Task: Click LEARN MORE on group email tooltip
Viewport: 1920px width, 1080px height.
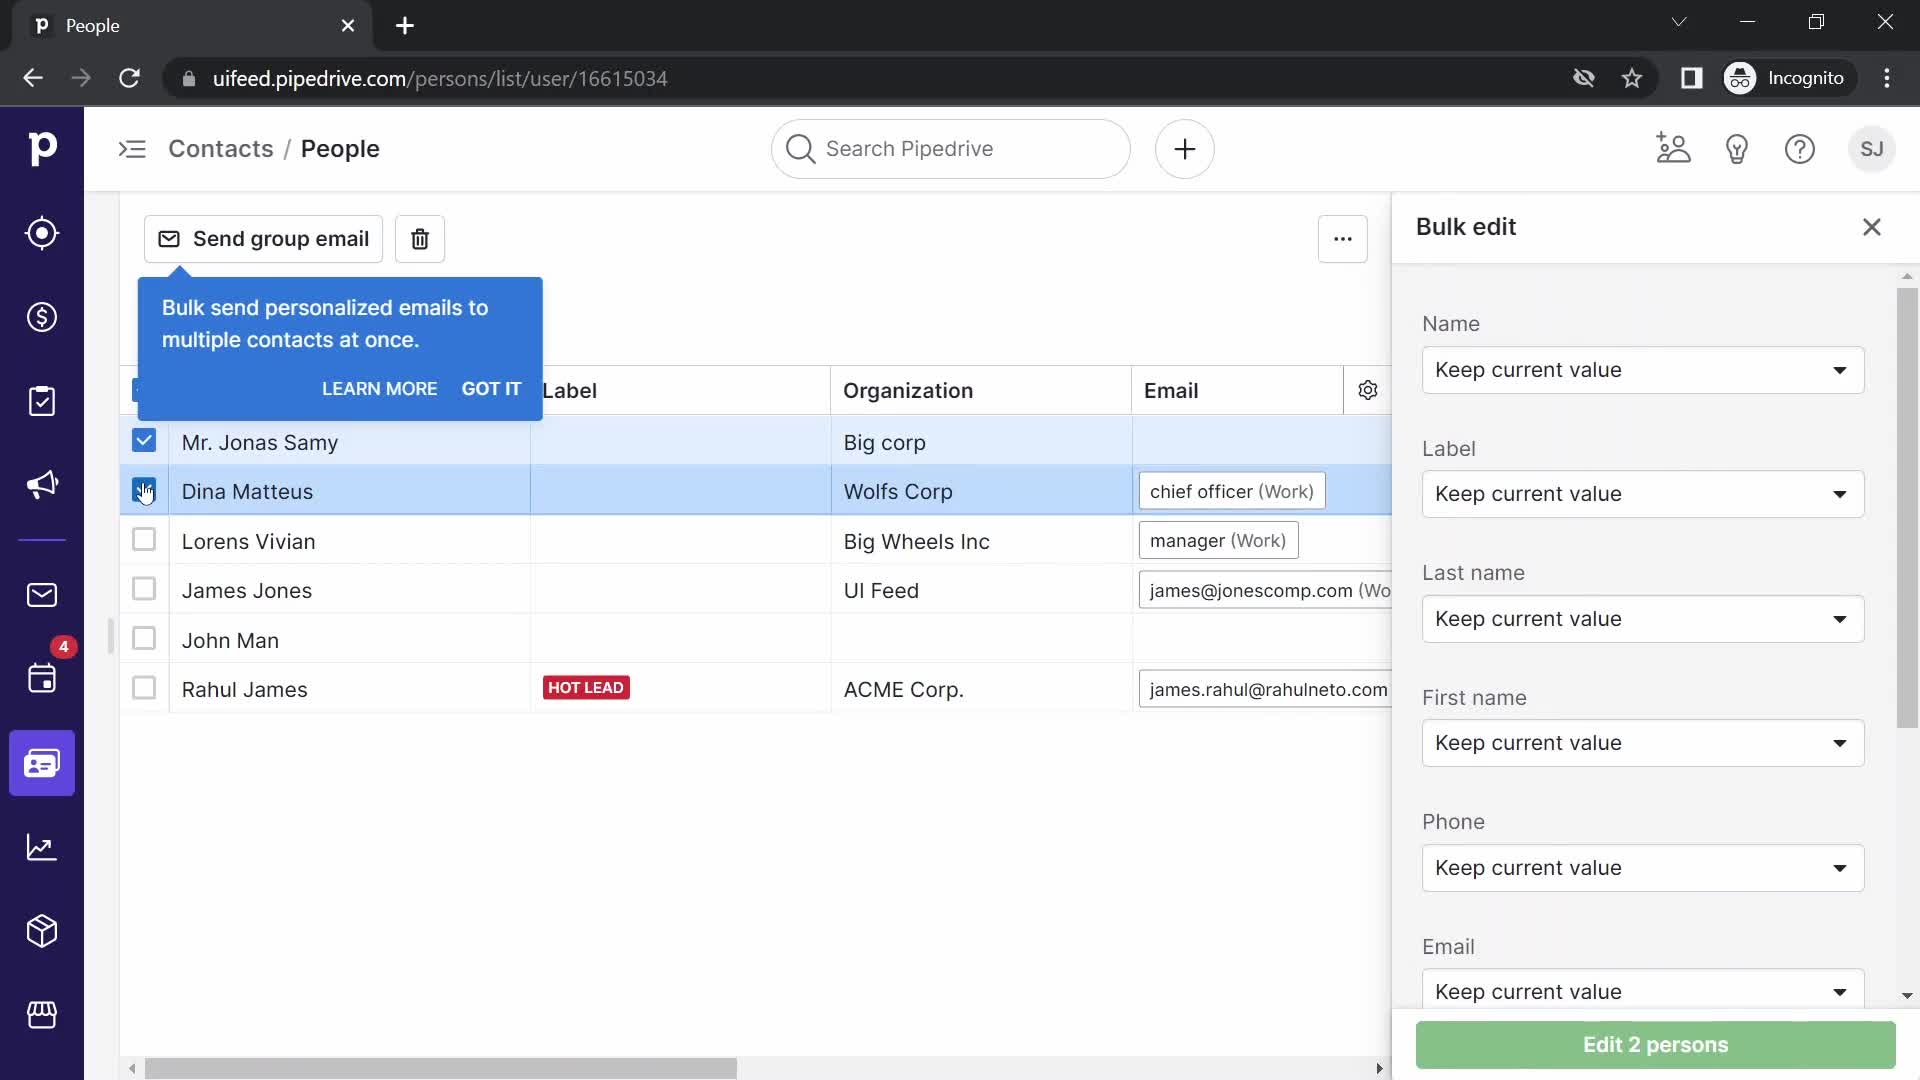Action: [x=380, y=388]
